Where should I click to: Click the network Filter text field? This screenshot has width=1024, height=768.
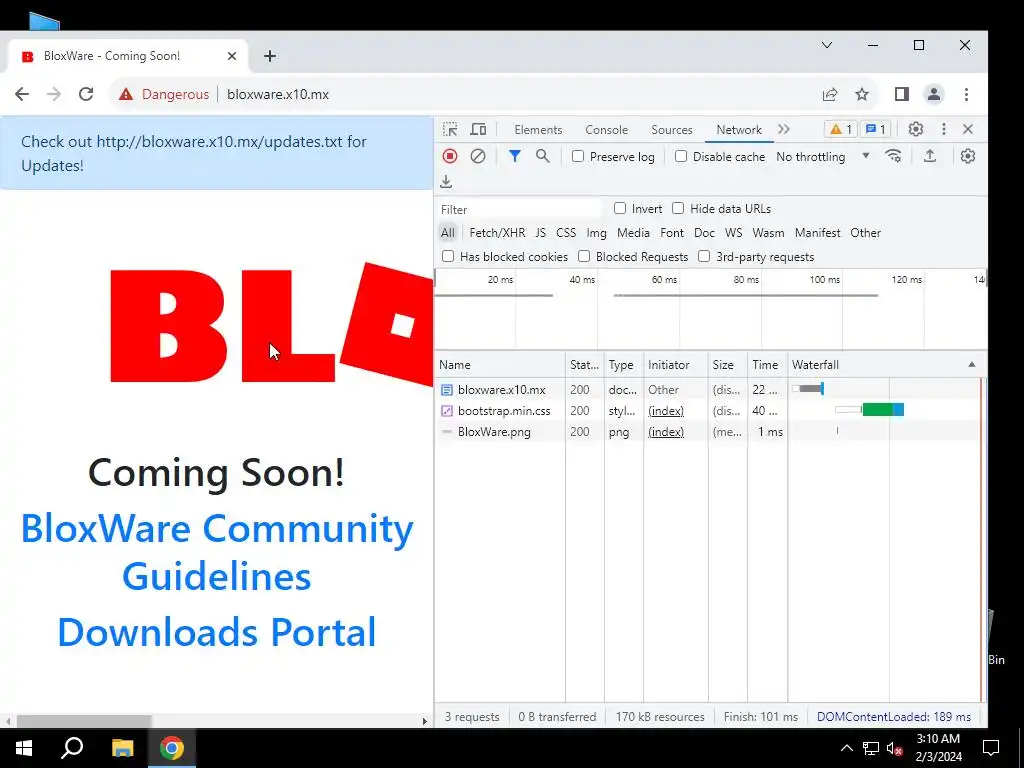click(519, 209)
